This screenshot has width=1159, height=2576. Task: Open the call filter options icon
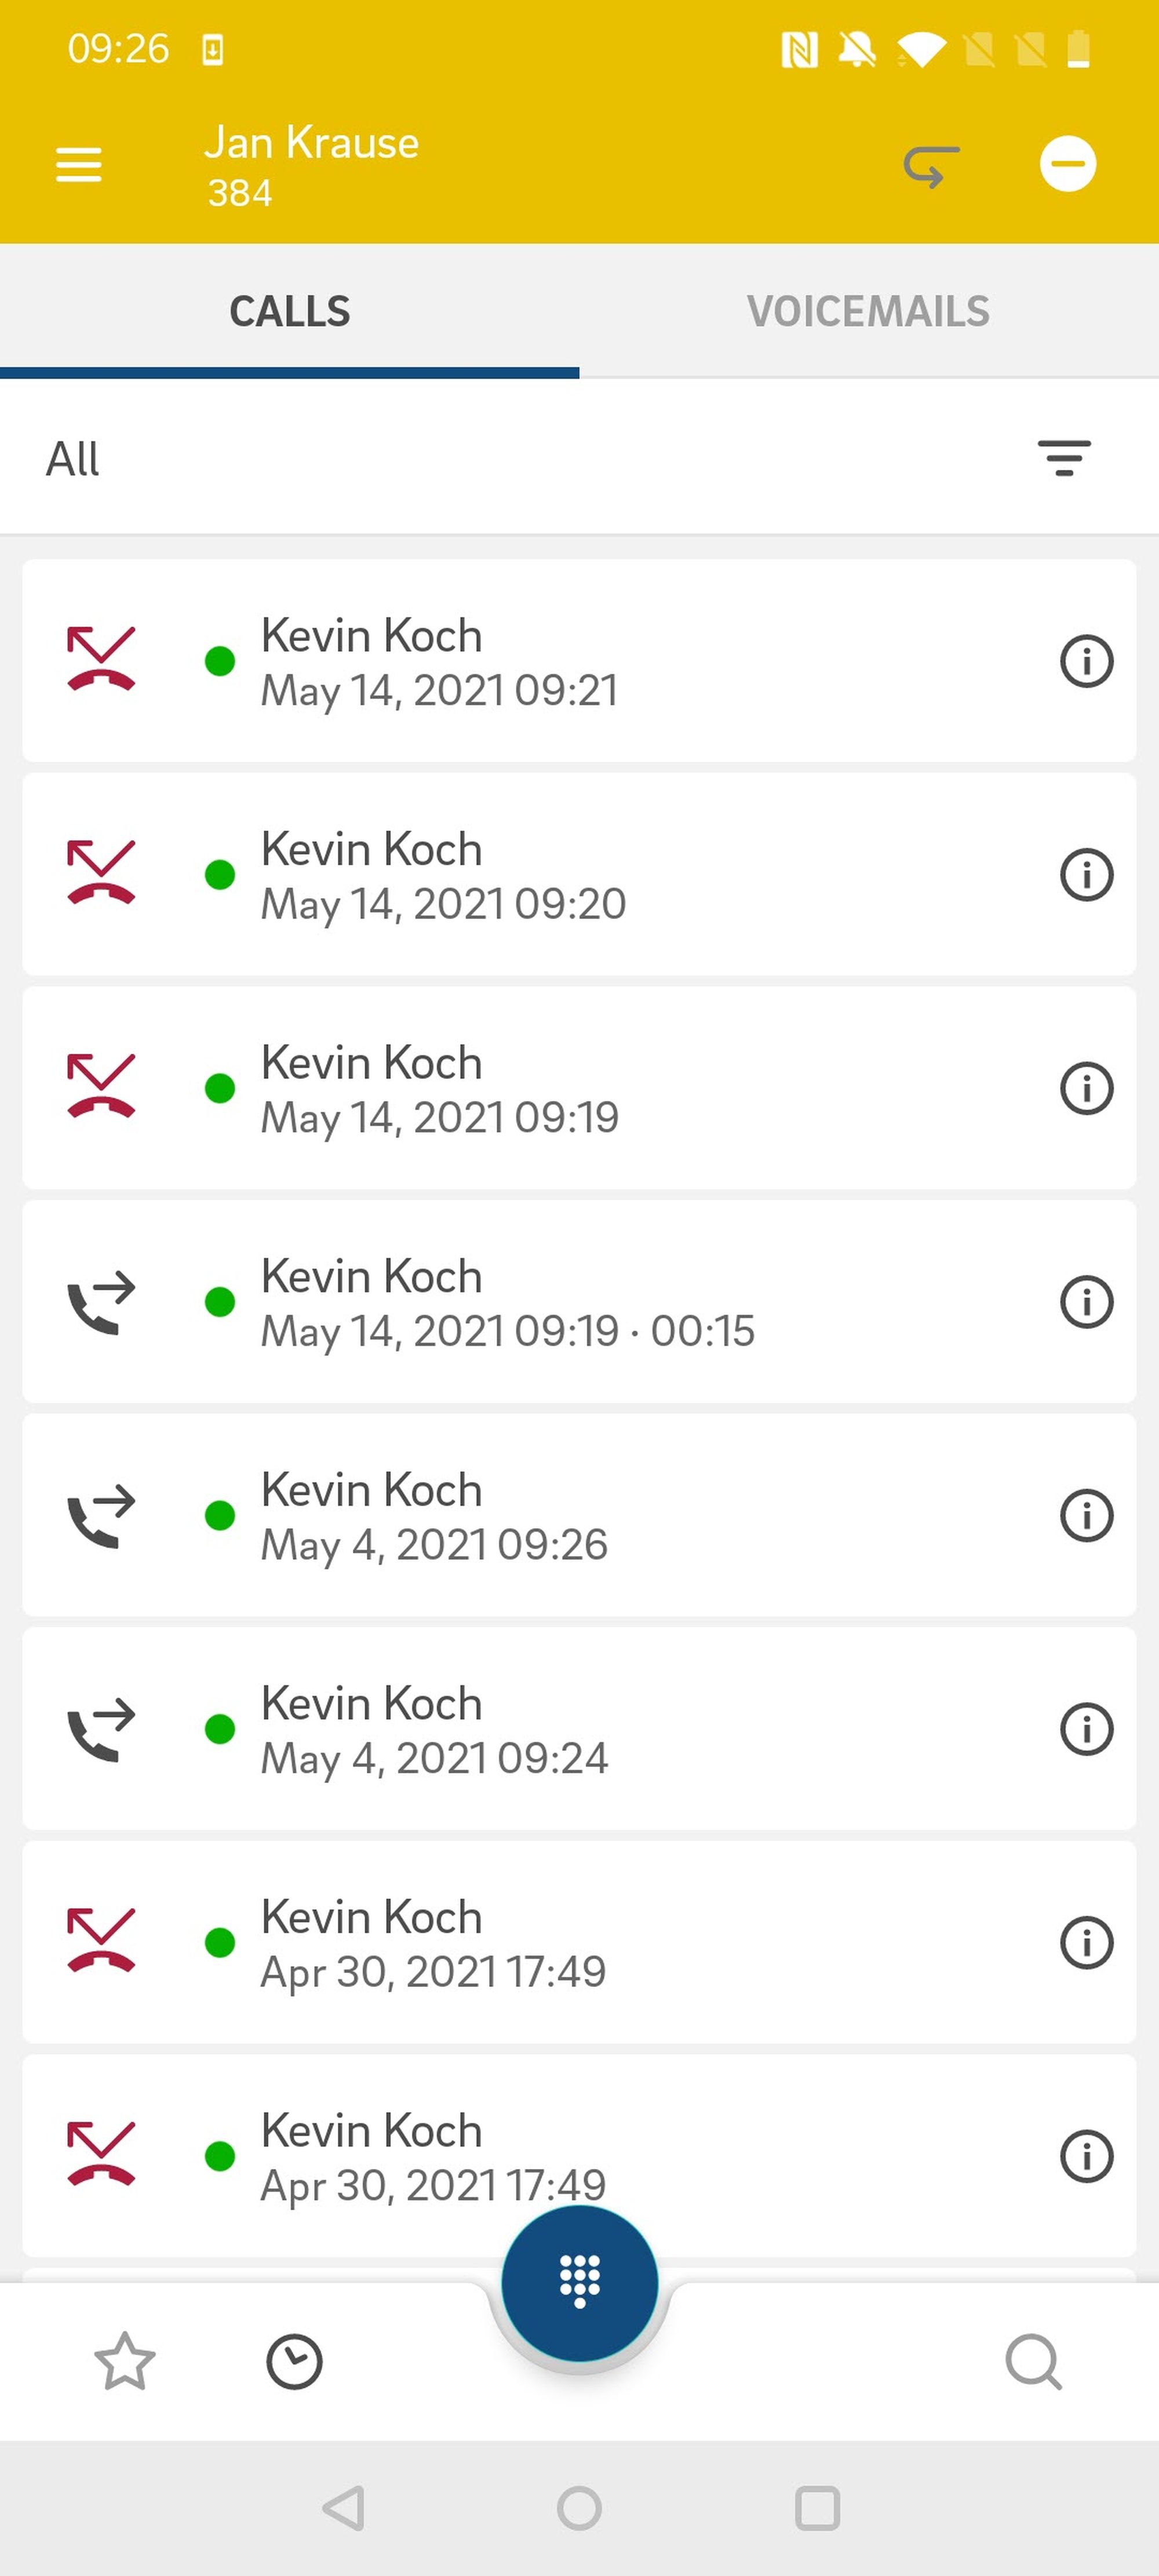(x=1063, y=459)
